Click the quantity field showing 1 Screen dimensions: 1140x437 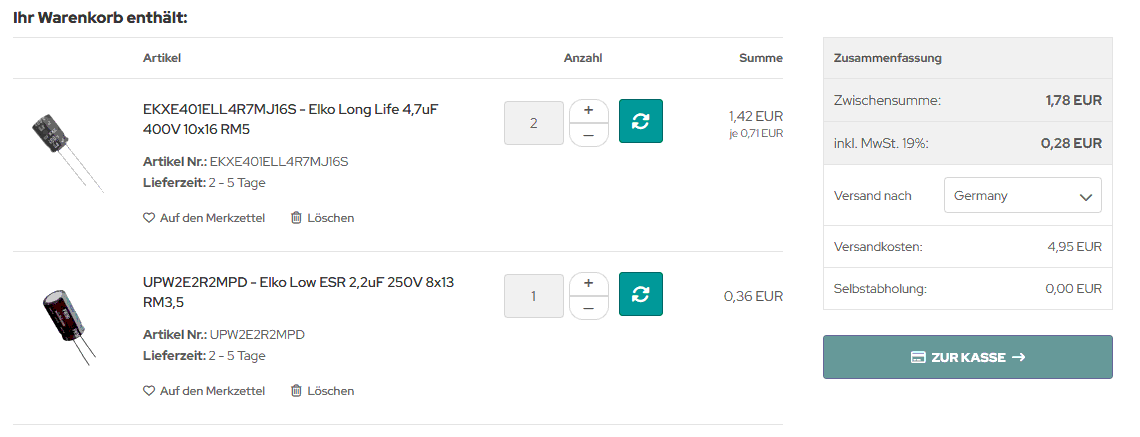(x=534, y=296)
